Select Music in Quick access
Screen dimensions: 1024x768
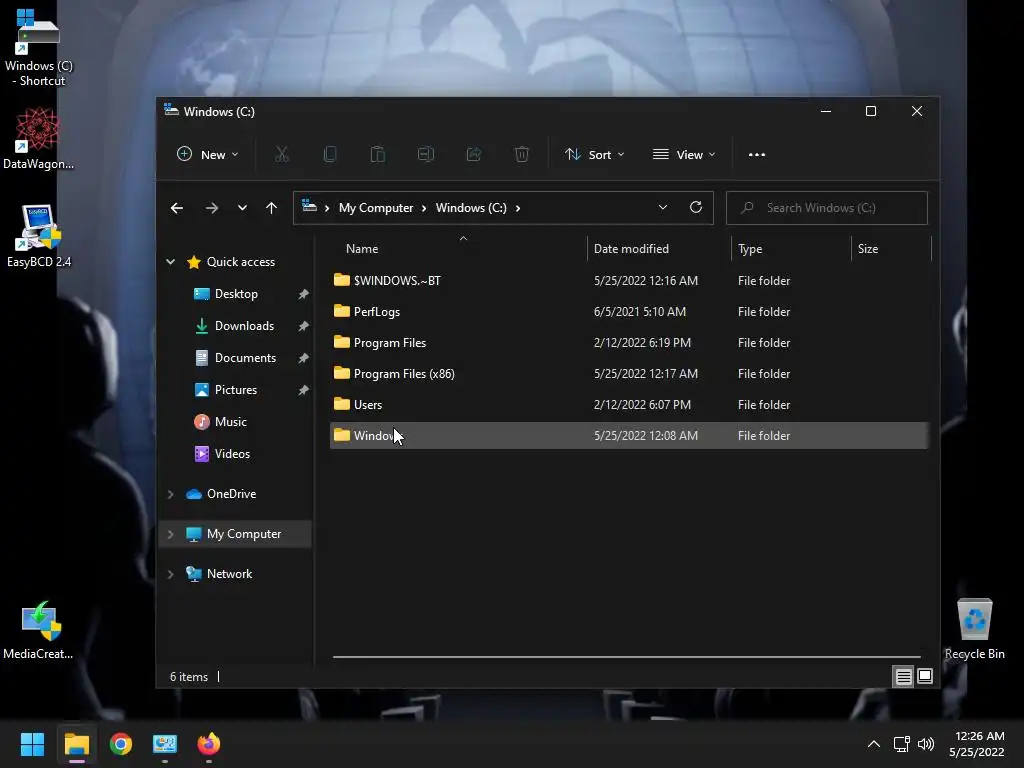pyautogui.click(x=231, y=422)
